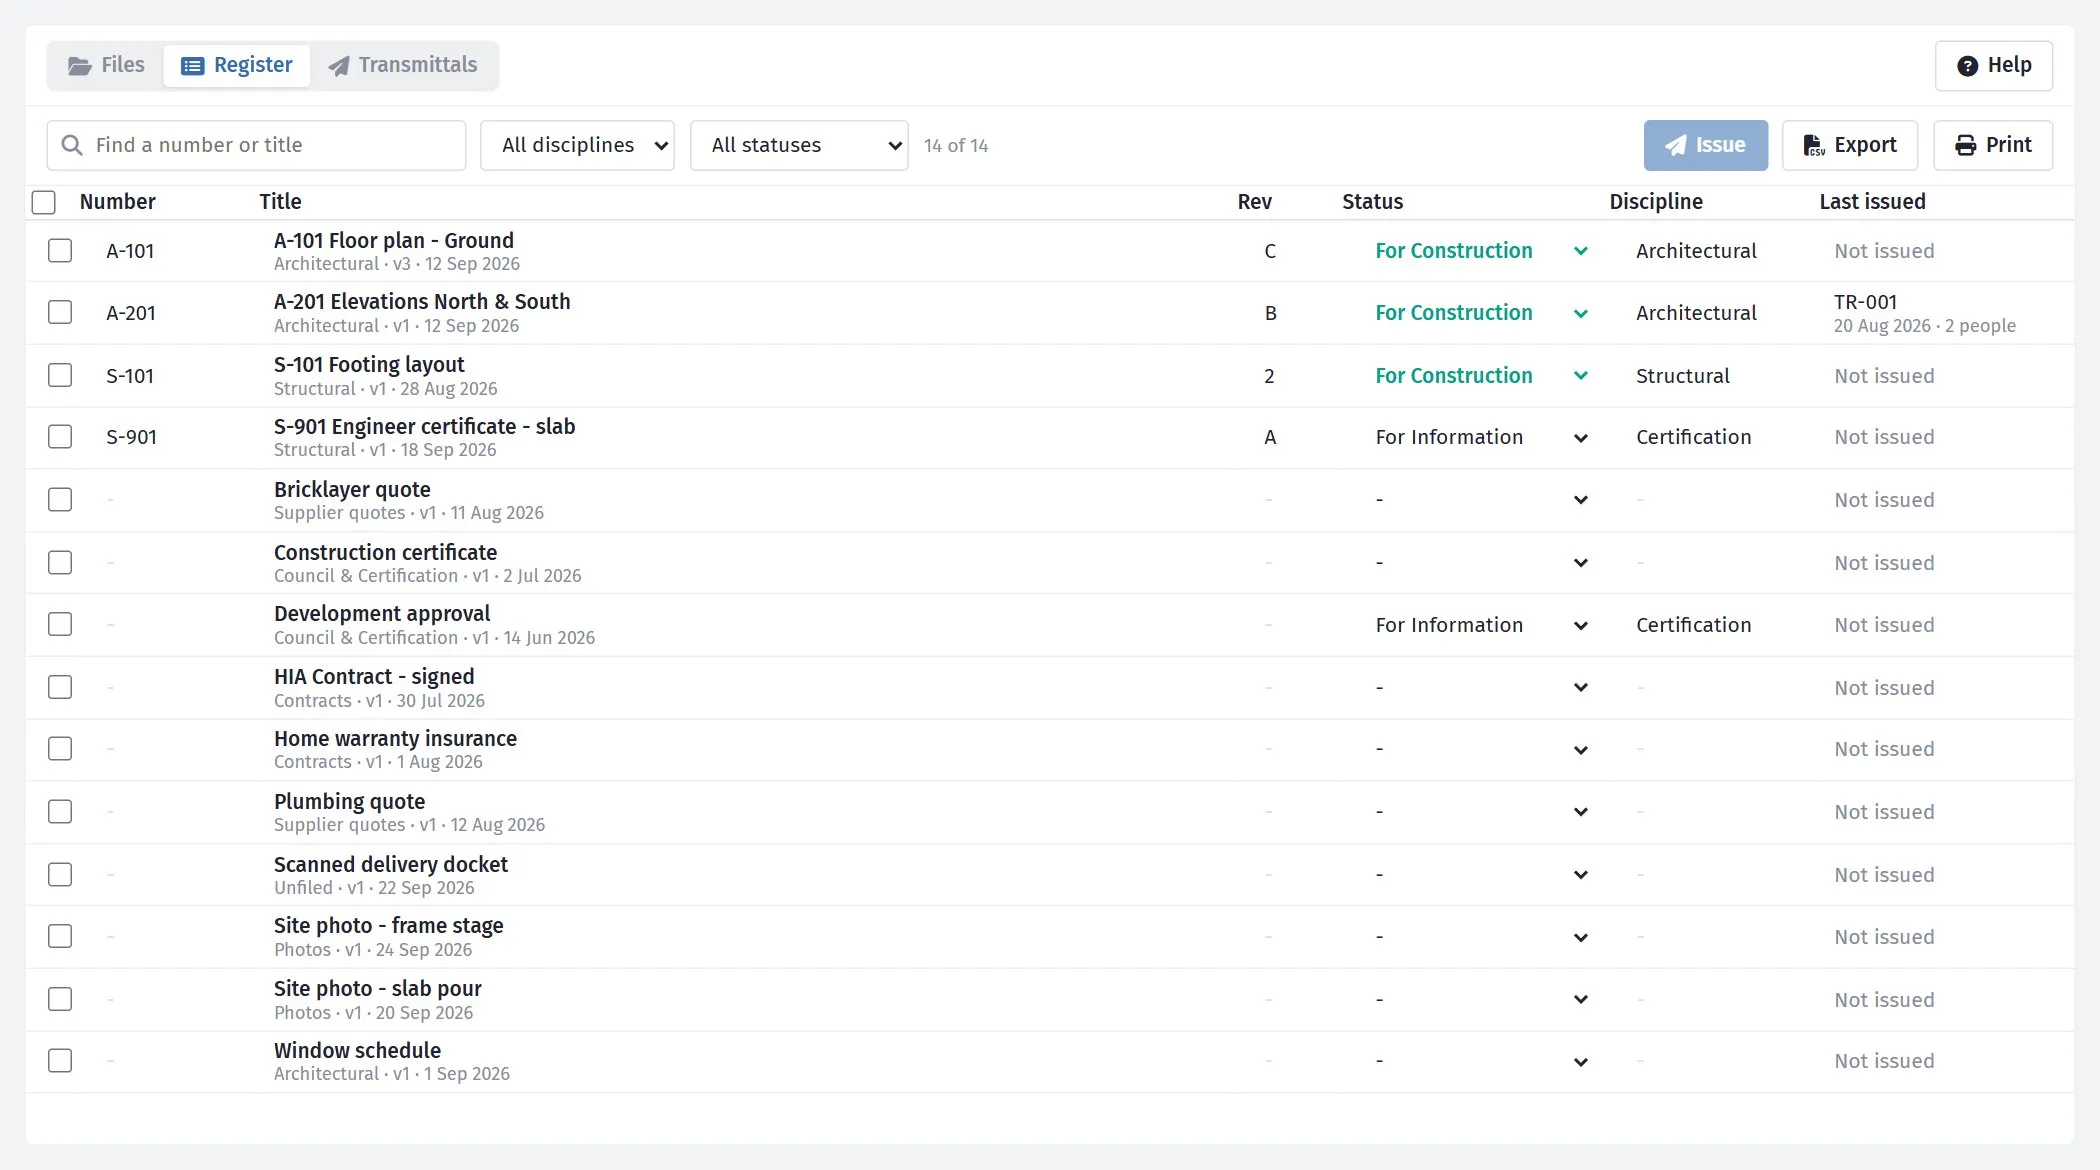Click 'Home warranty insurance' title

point(395,739)
